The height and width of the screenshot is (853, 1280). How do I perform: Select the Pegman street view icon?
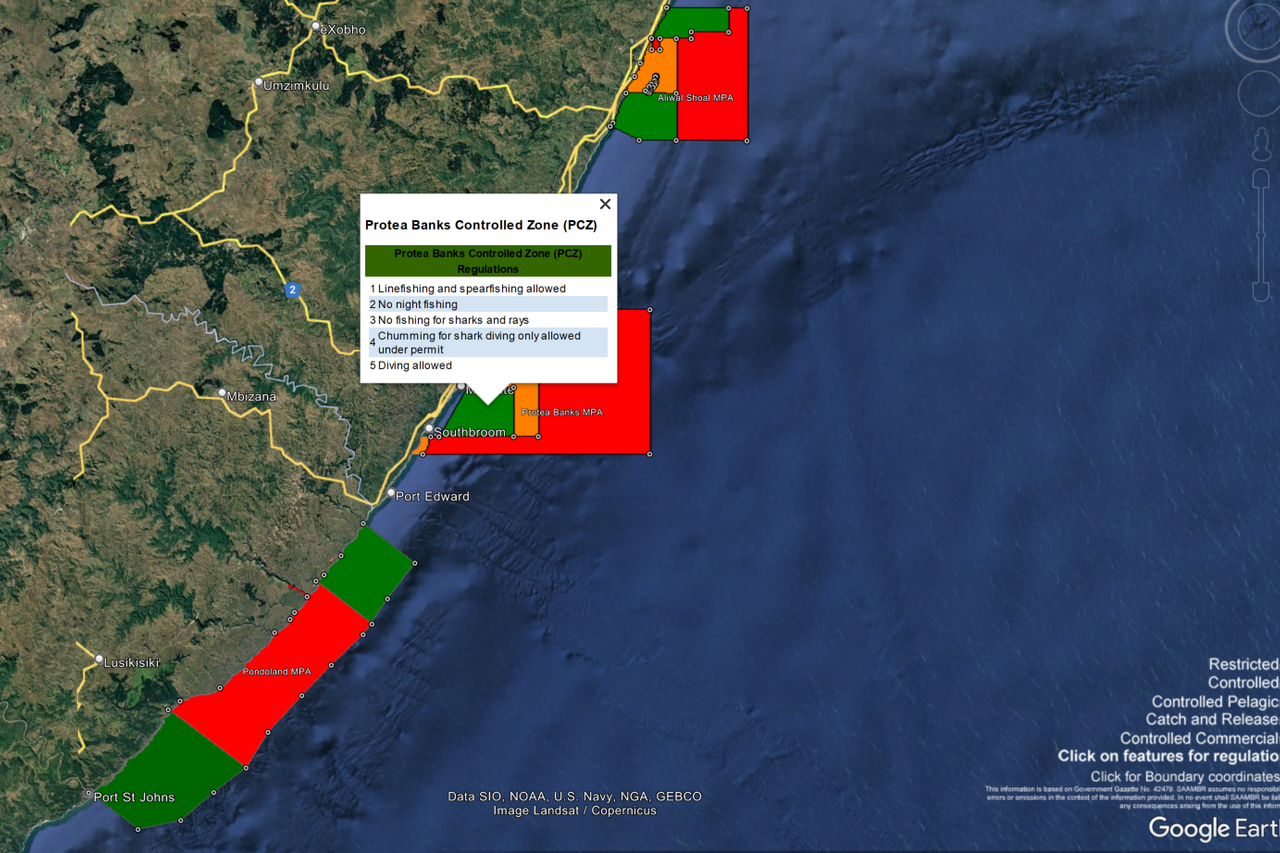click(x=1261, y=143)
